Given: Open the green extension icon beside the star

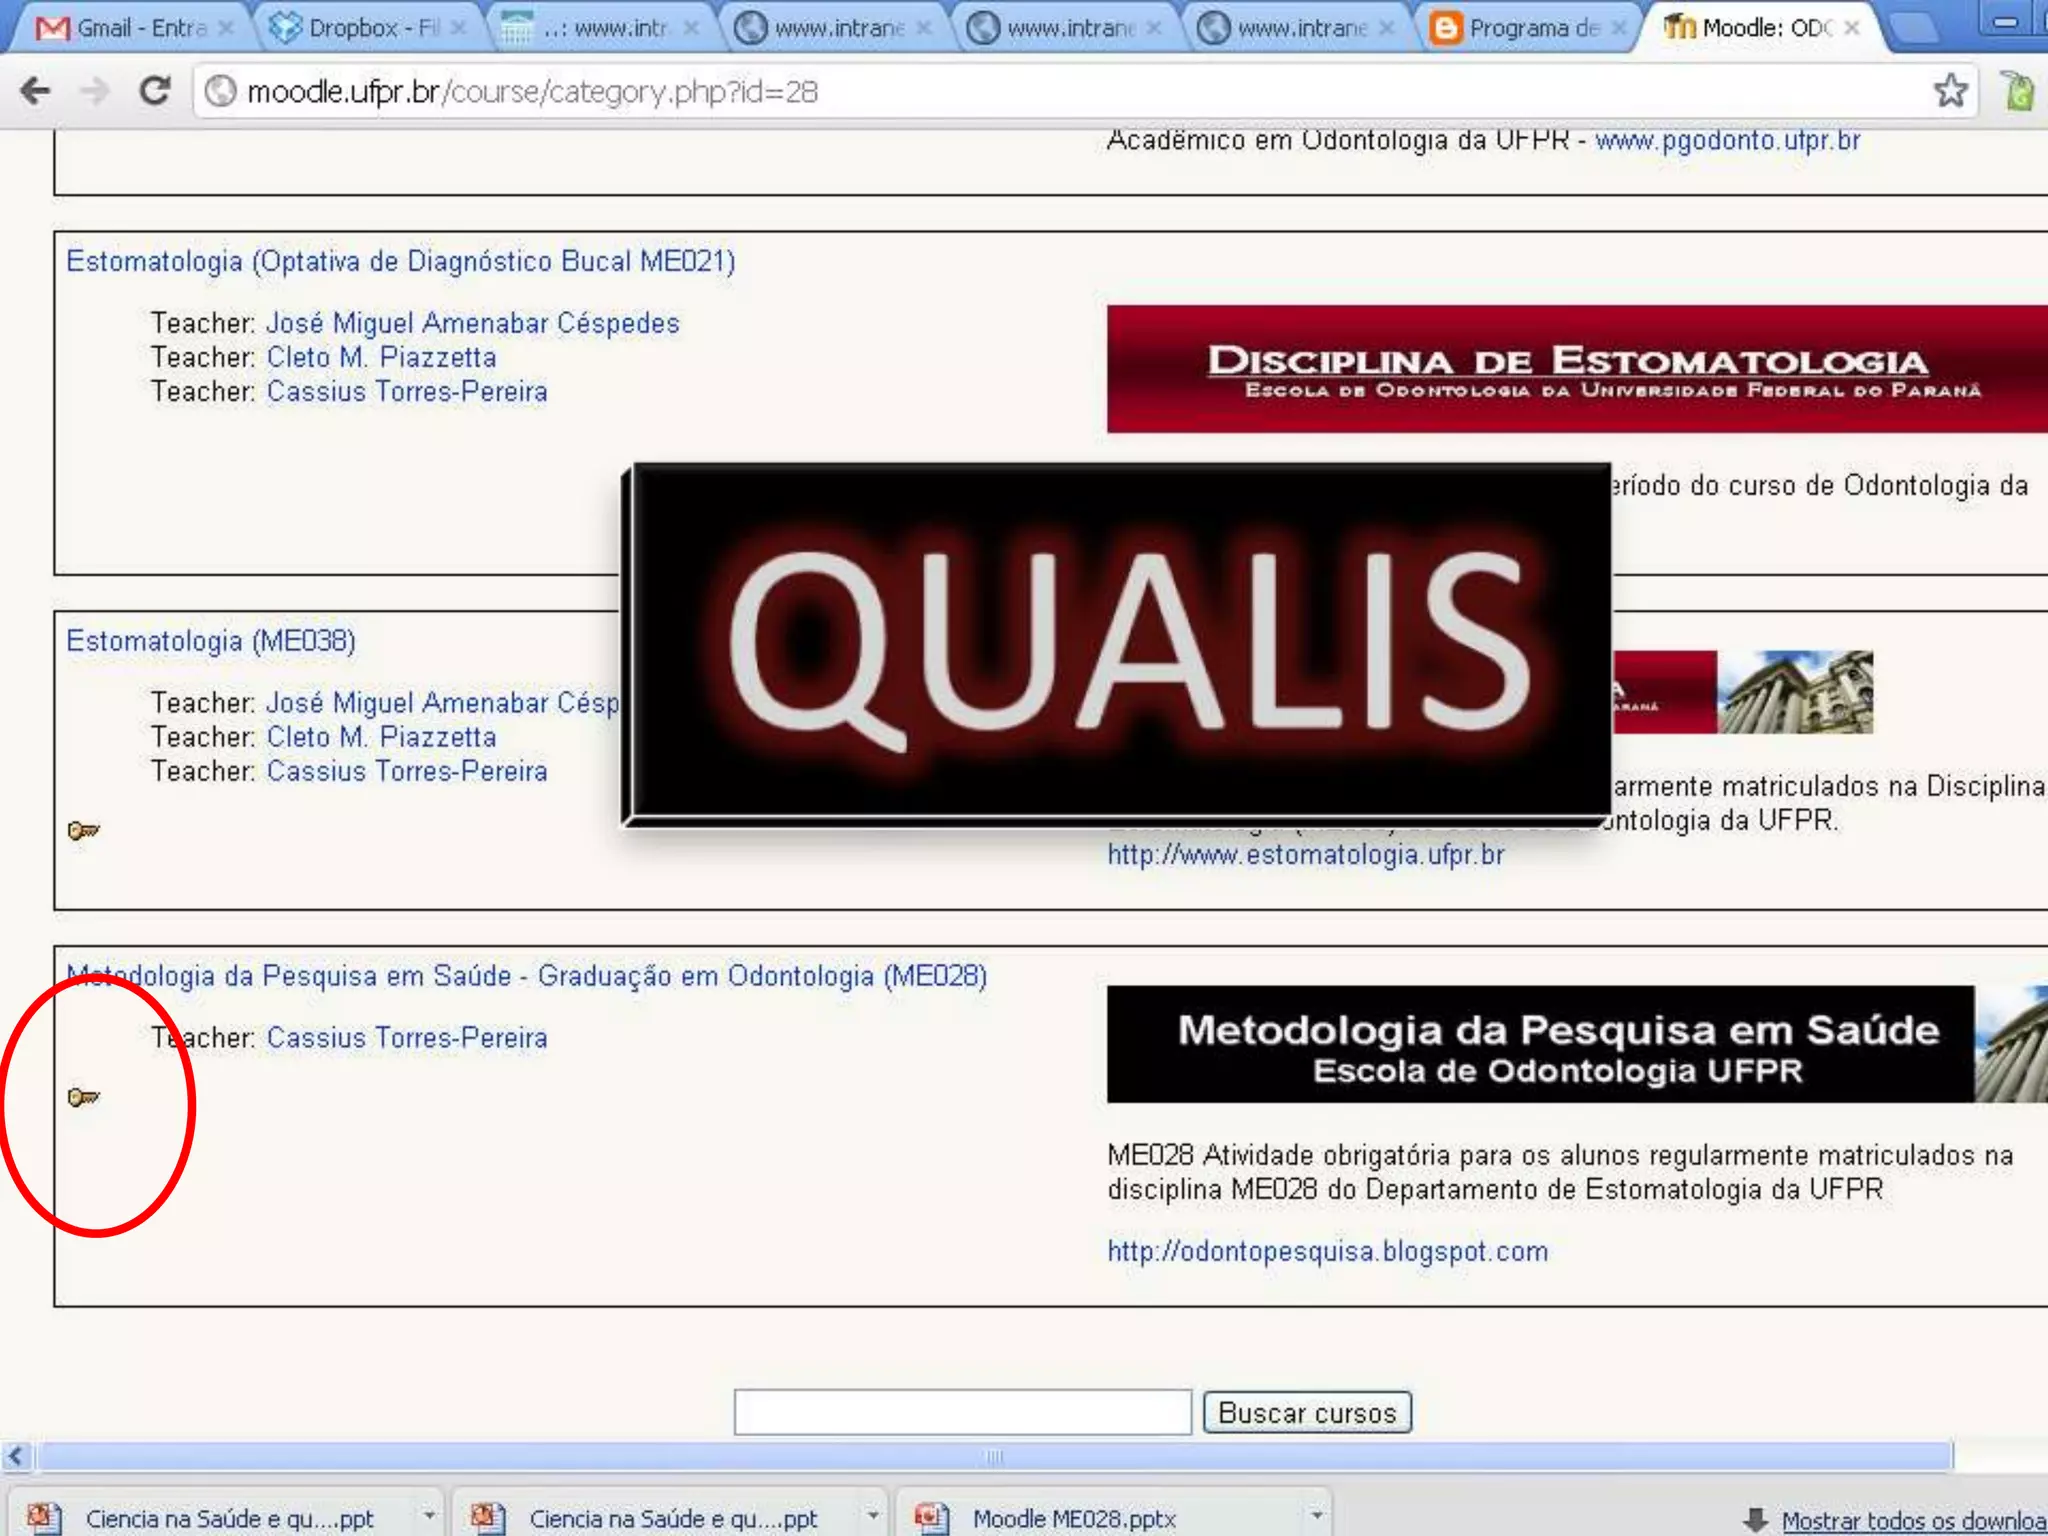Looking at the screenshot, I should click(x=2018, y=91).
